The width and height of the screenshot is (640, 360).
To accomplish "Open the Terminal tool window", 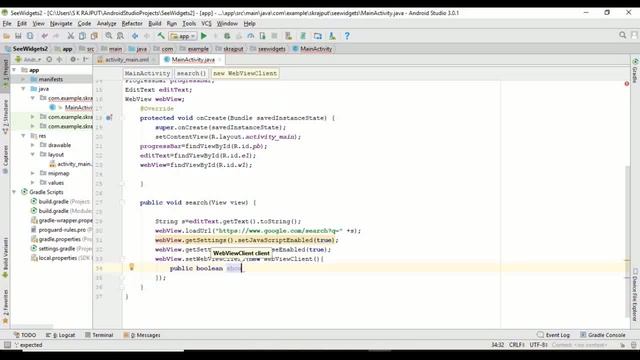I will (x=99, y=335).
